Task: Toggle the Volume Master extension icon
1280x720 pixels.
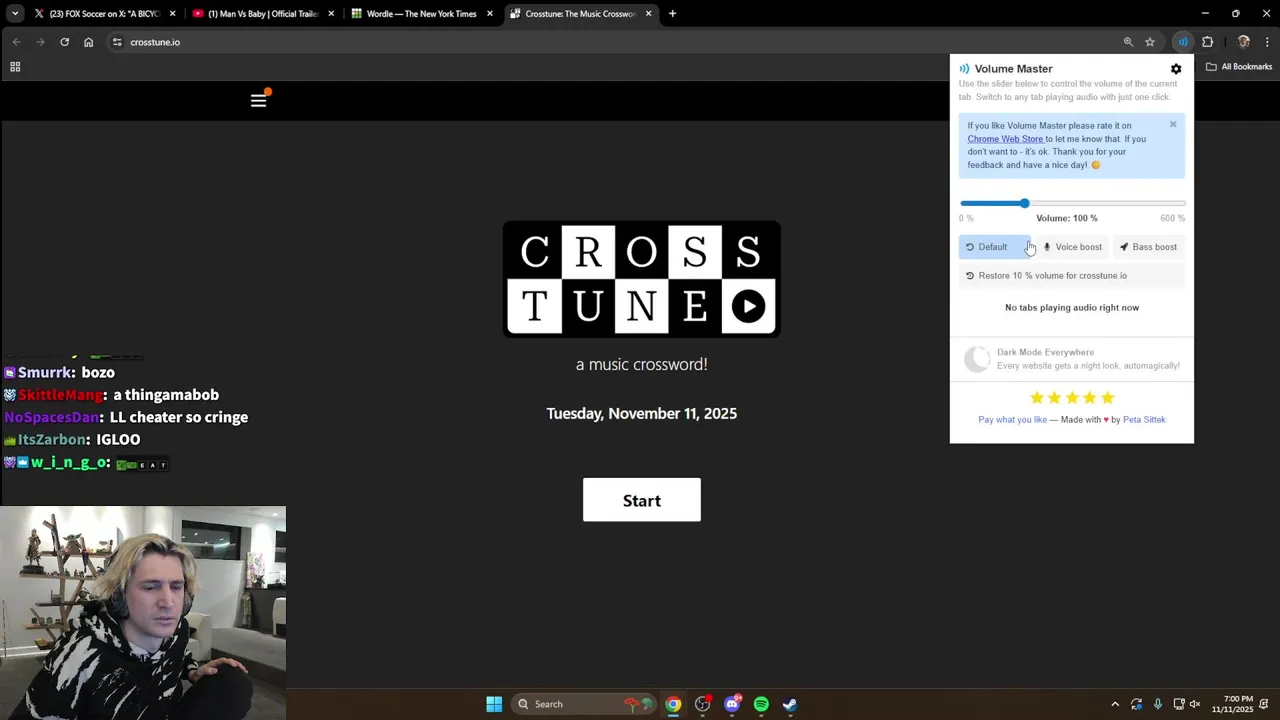Action: click(1183, 42)
